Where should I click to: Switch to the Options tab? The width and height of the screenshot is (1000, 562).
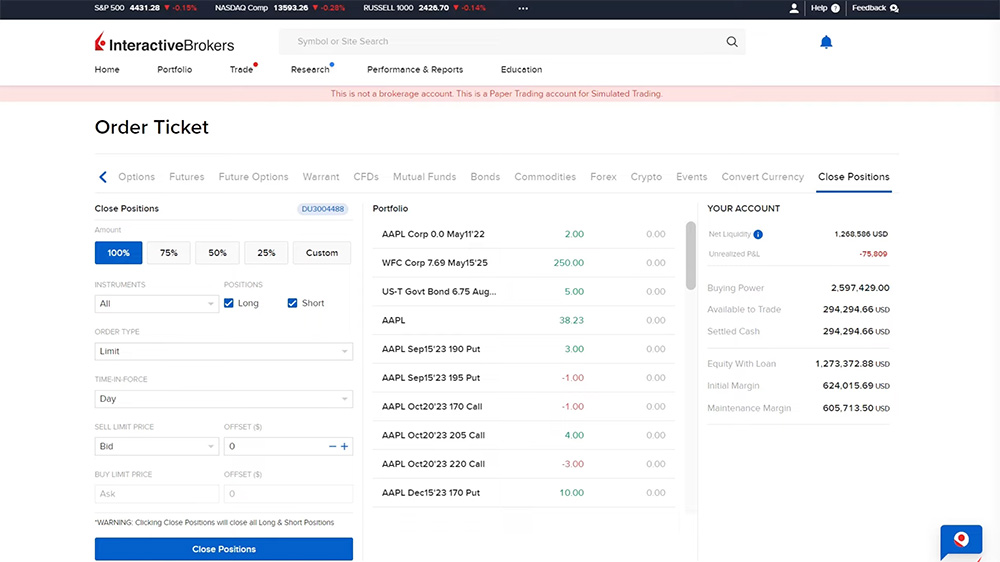pyautogui.click(x=136, y=177)
